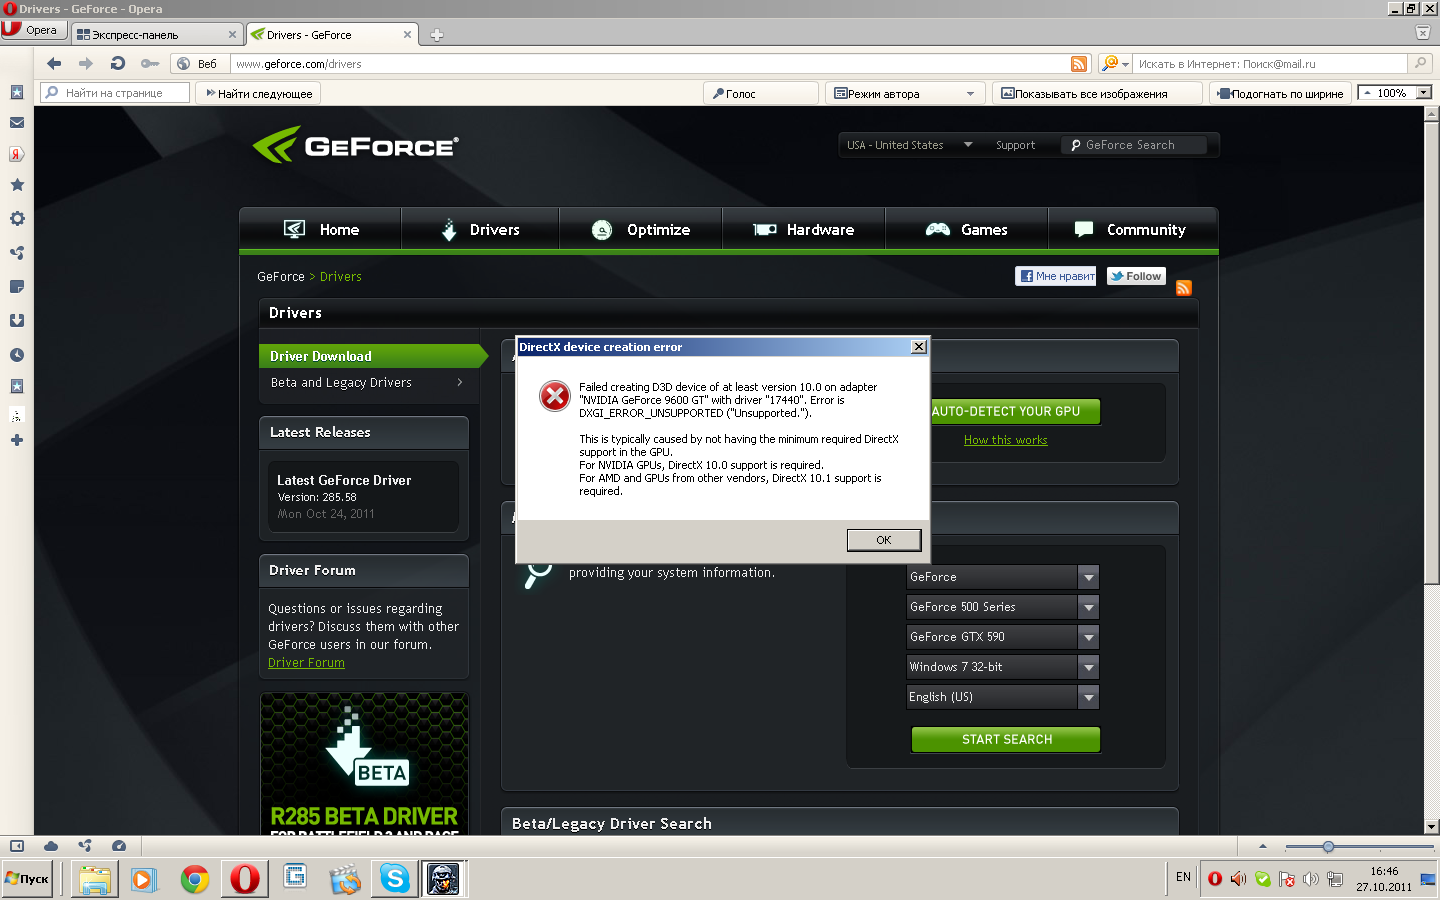Toggle the panels button in status bar

(17, 846)
